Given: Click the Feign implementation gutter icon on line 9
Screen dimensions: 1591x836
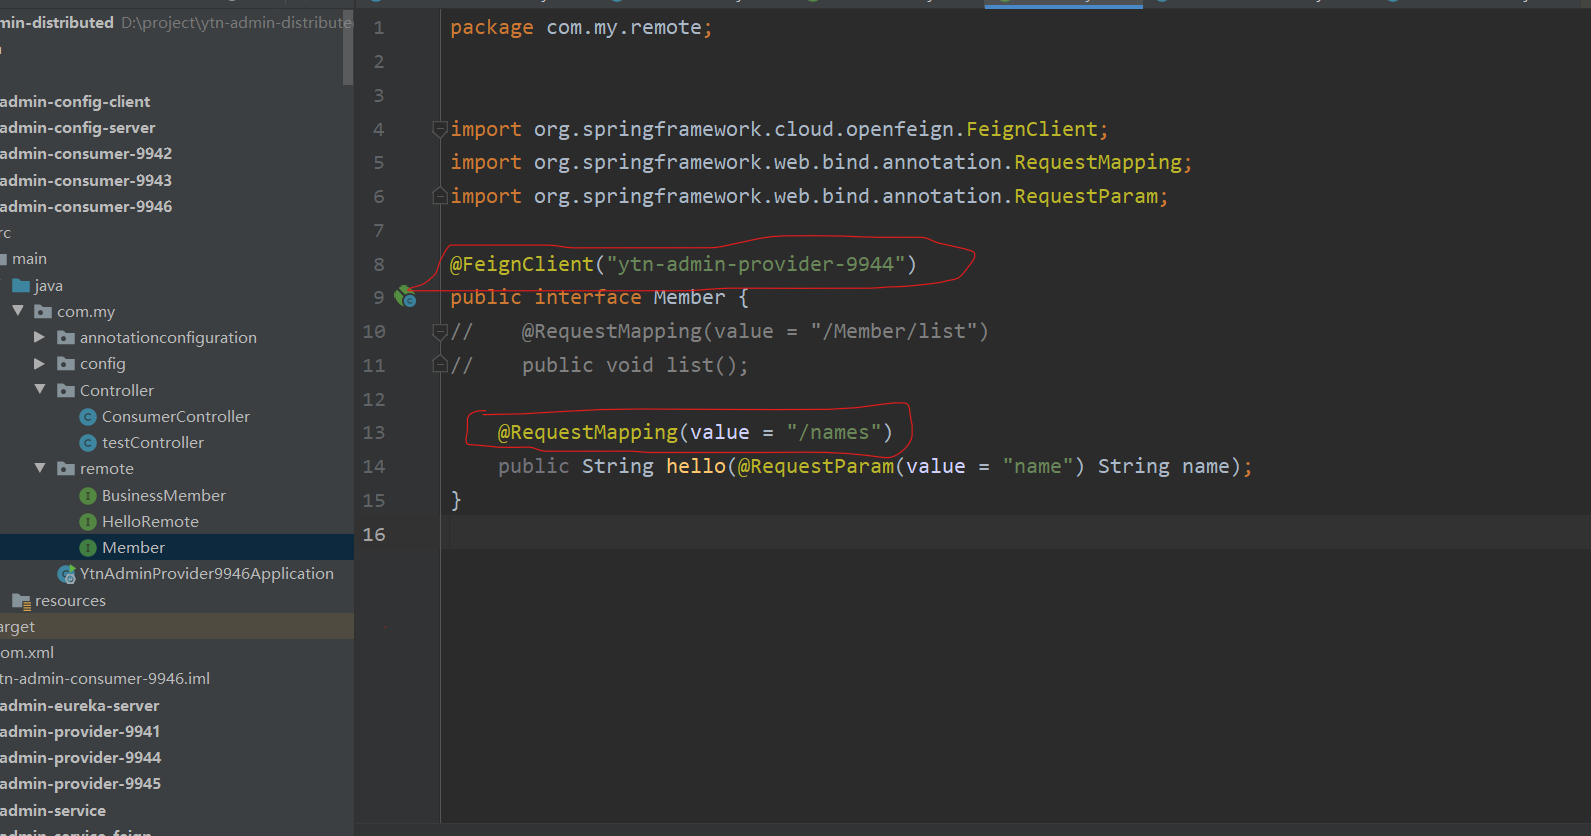Looking at the screenshot, I should pos(405,296).
